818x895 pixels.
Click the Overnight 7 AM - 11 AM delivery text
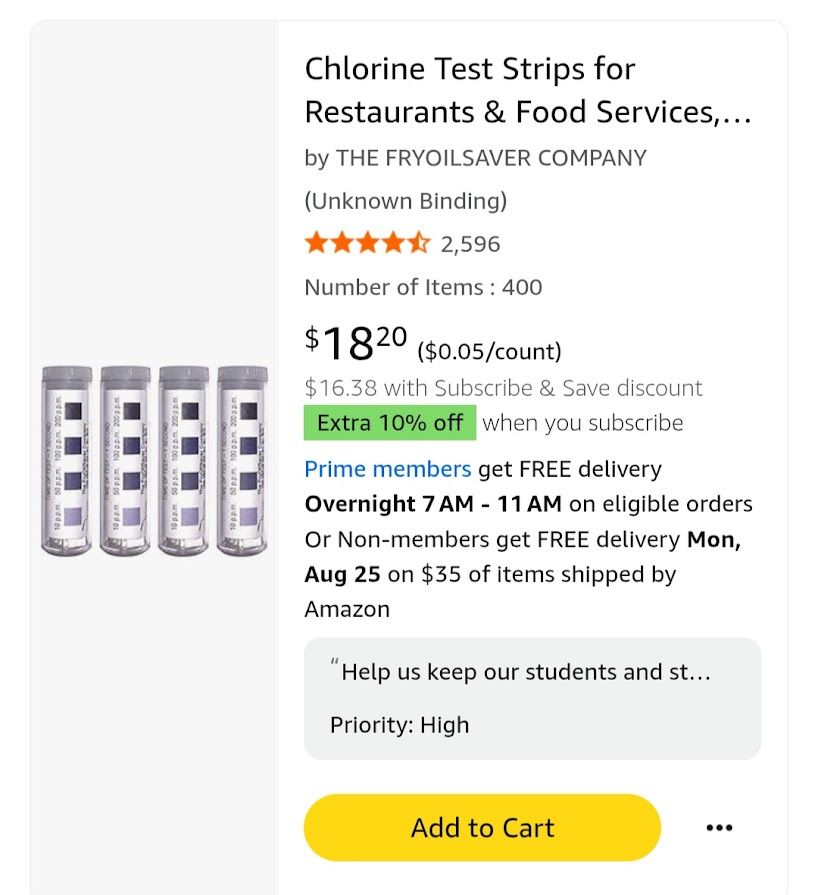tap(433, 504)
